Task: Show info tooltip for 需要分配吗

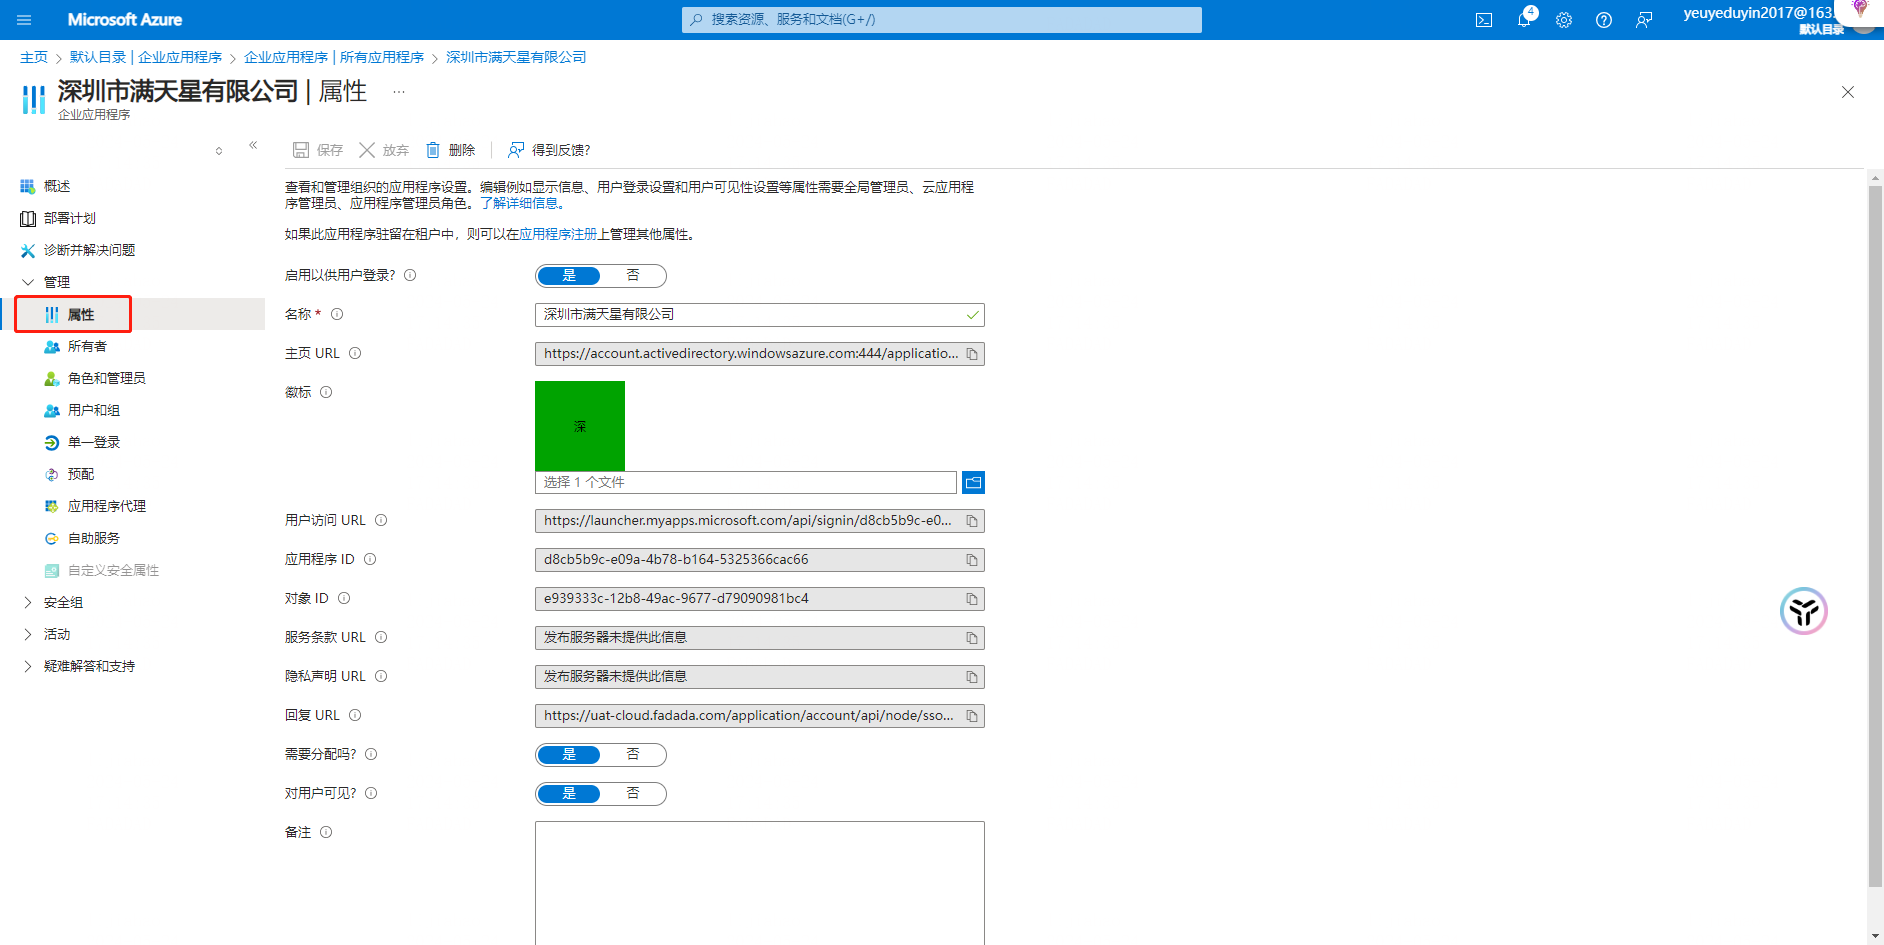Action: coord(371,754)
